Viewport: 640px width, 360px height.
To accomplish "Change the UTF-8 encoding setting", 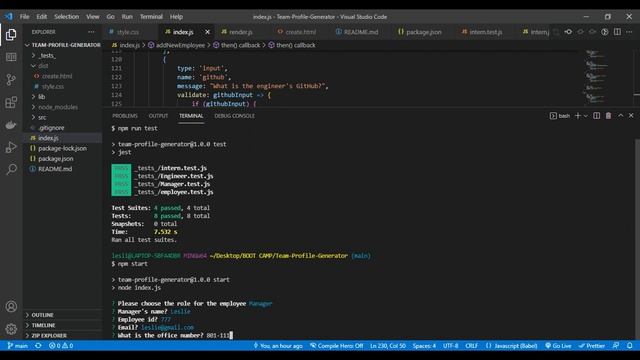I will tap(451, 346).
